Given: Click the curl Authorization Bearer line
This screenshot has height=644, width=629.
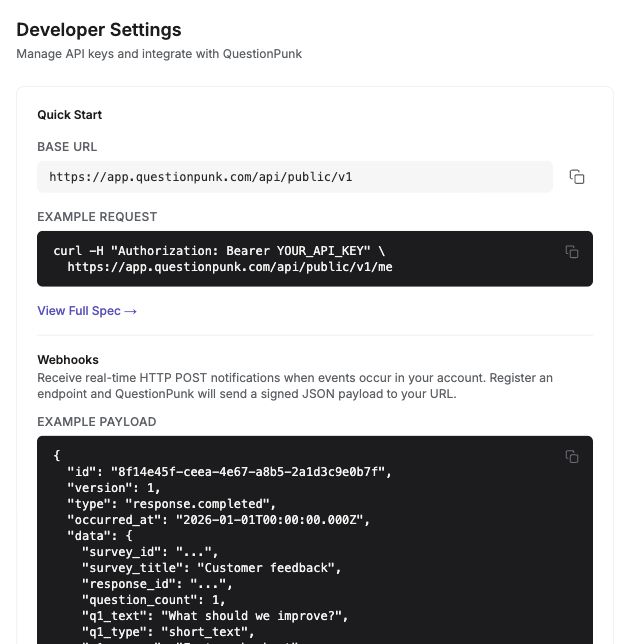Looking at the screenshot, I should pos(219,251).
